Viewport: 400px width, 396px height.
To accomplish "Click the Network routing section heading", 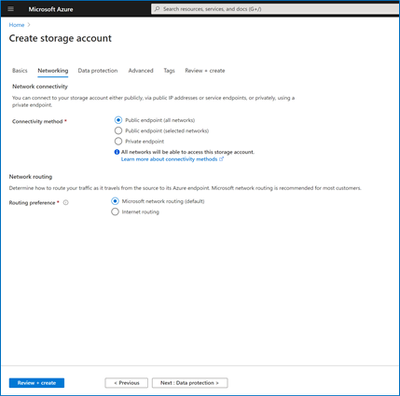I will click(31, 177).
